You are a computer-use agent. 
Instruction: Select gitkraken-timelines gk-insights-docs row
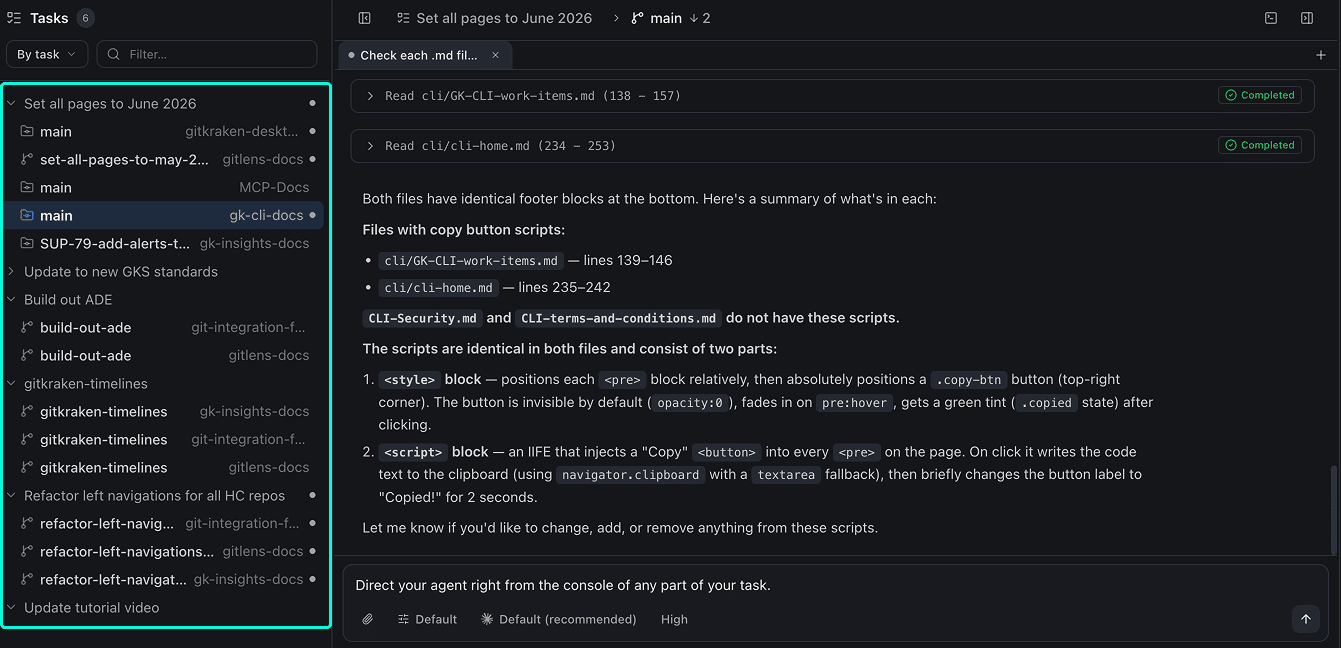pos(163,411)
